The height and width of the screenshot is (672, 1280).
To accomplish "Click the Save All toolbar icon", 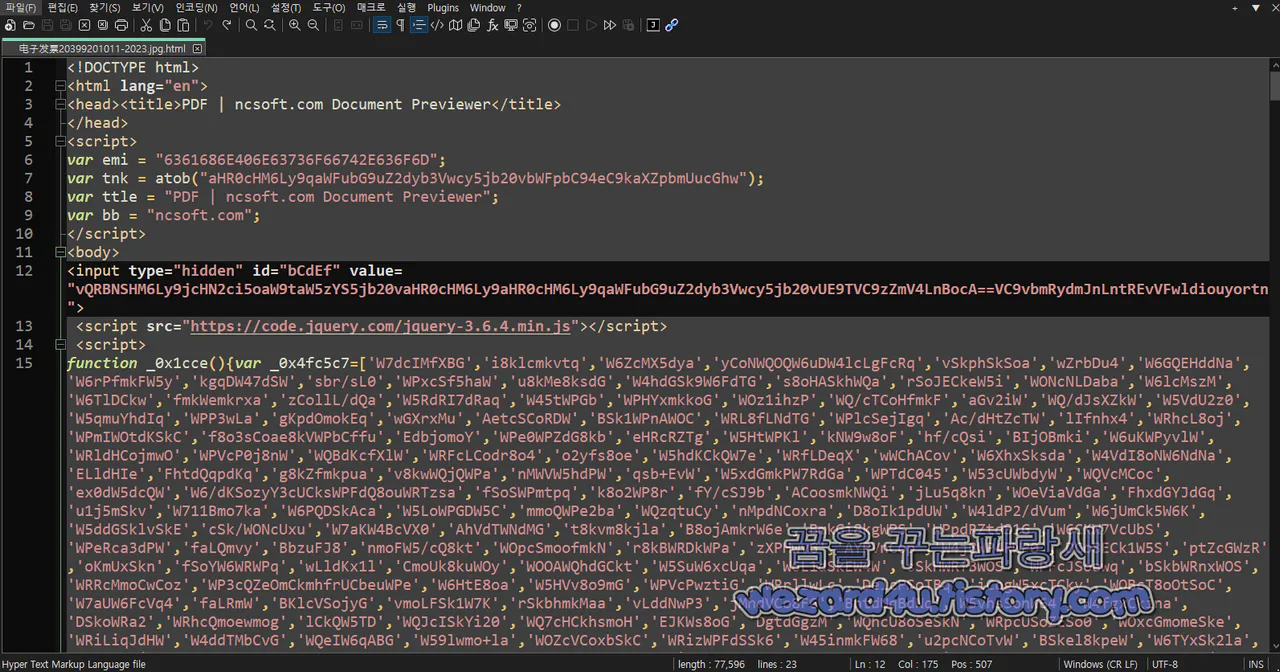I will 66,25.
